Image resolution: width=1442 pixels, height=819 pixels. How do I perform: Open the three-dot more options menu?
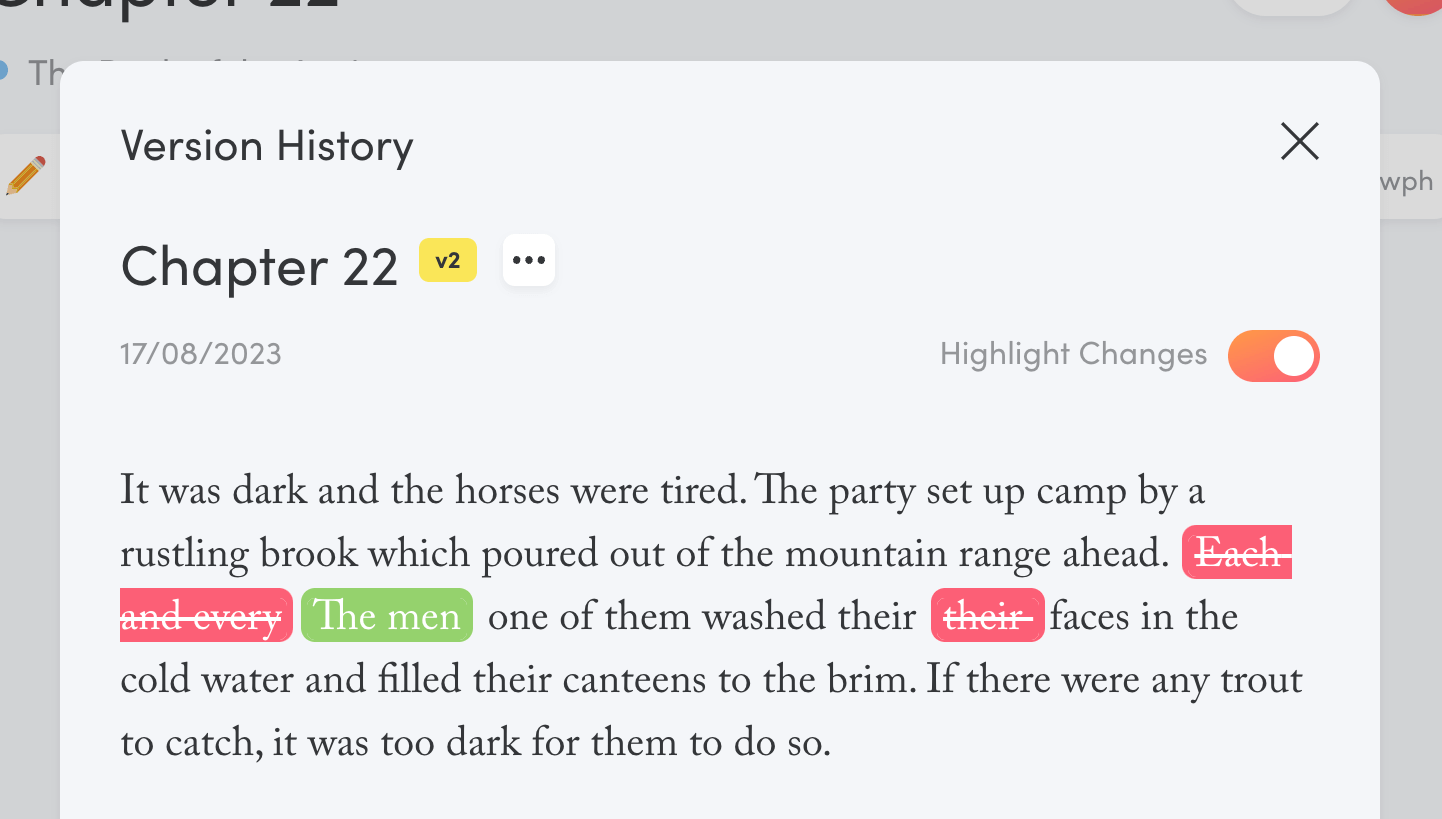tap(529, 261)
